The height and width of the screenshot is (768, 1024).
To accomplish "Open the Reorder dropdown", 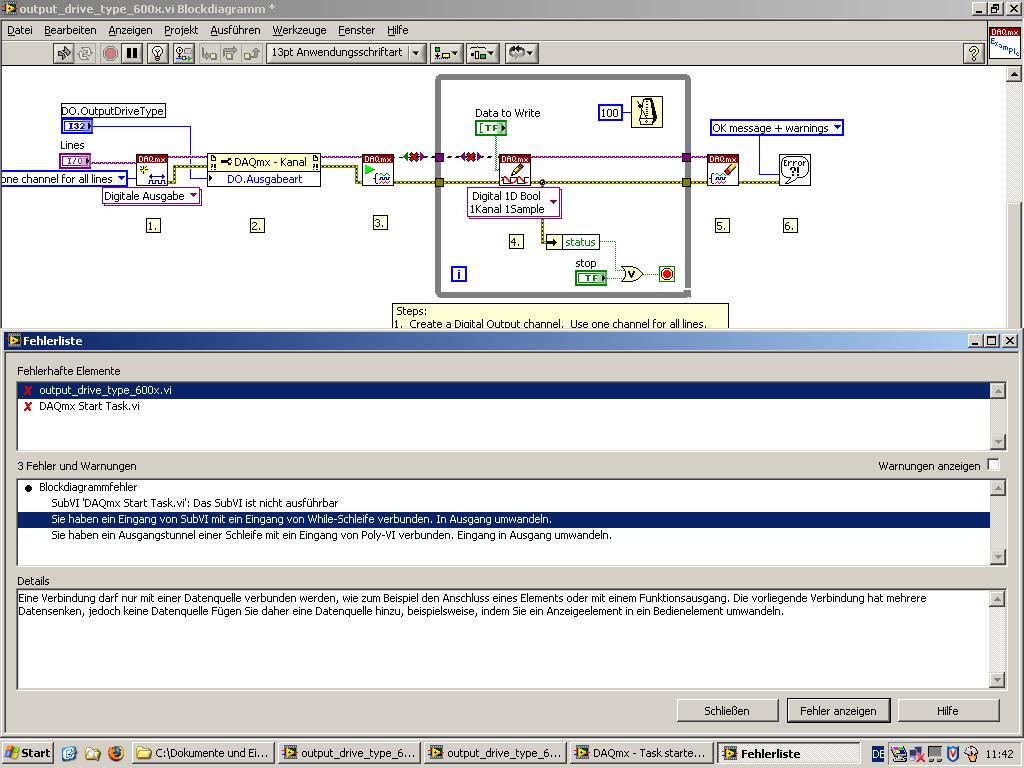I will [521, 54].
